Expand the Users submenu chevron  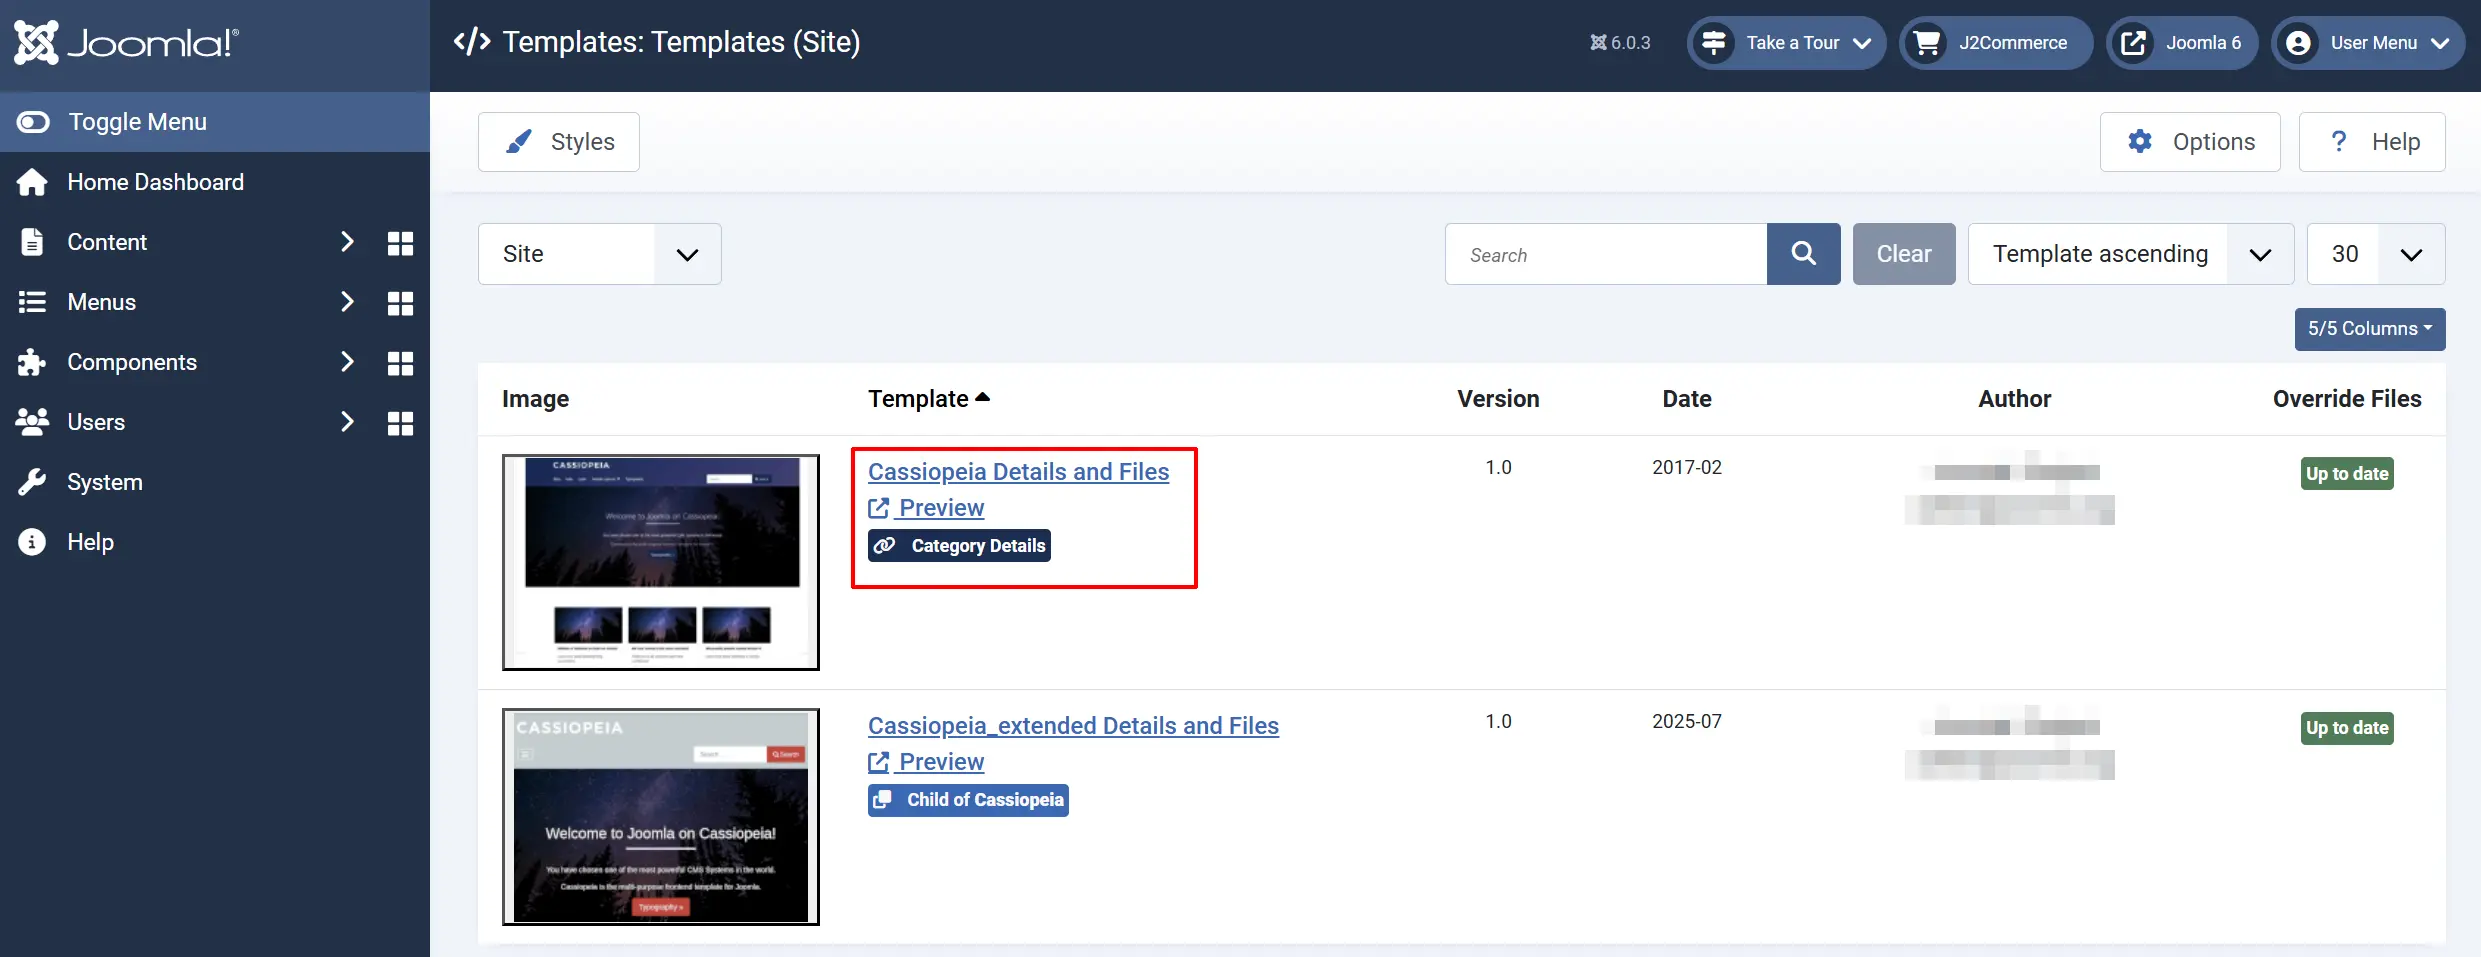pyautogui.click(x=347, y=422)
